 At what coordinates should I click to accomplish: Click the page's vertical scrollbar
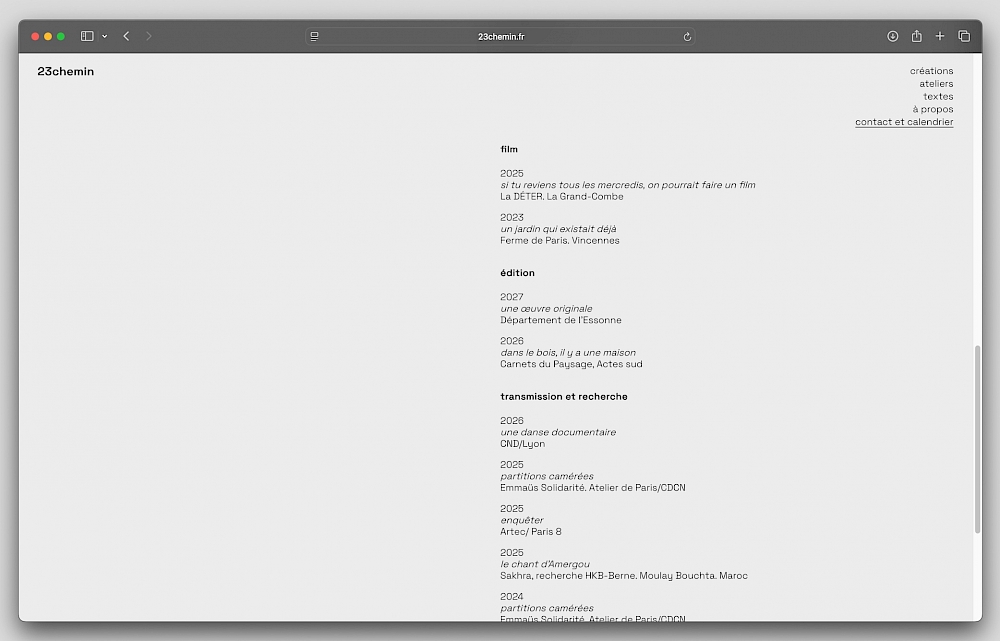[x=977, y=440]
